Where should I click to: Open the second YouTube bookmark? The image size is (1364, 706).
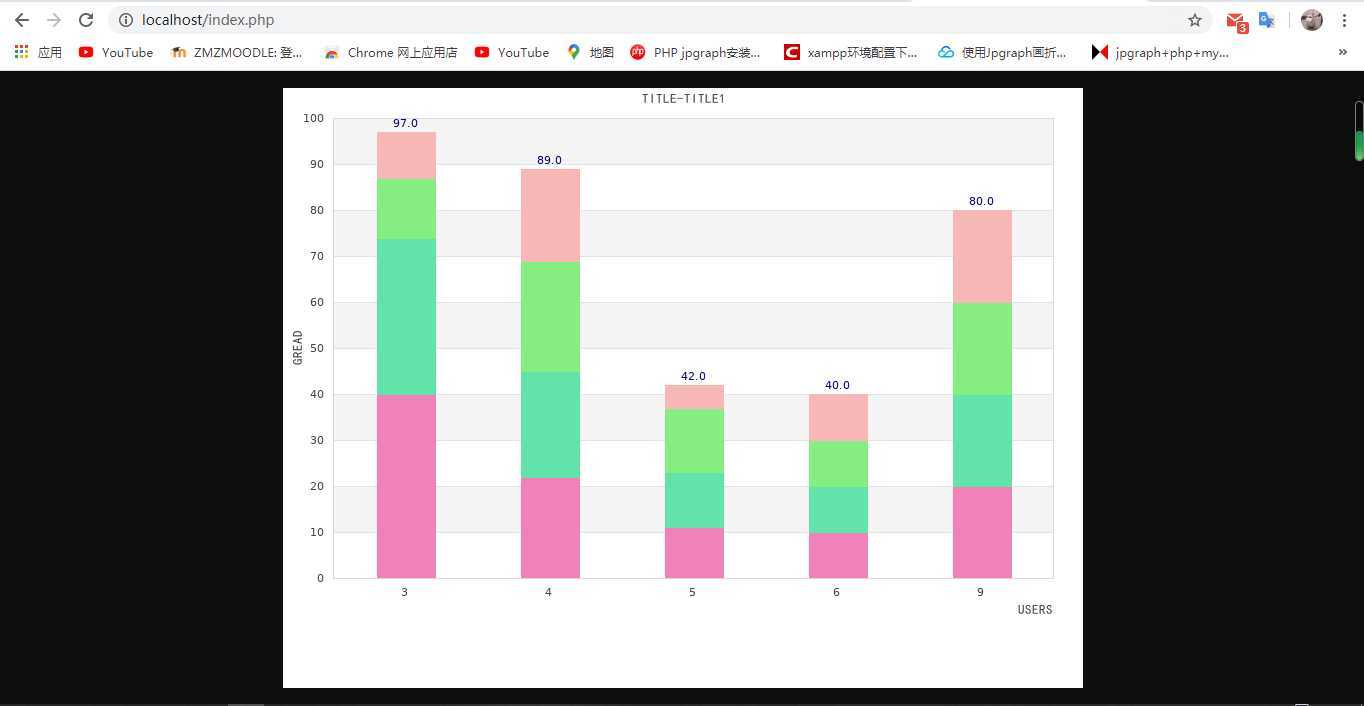[512, 52]
